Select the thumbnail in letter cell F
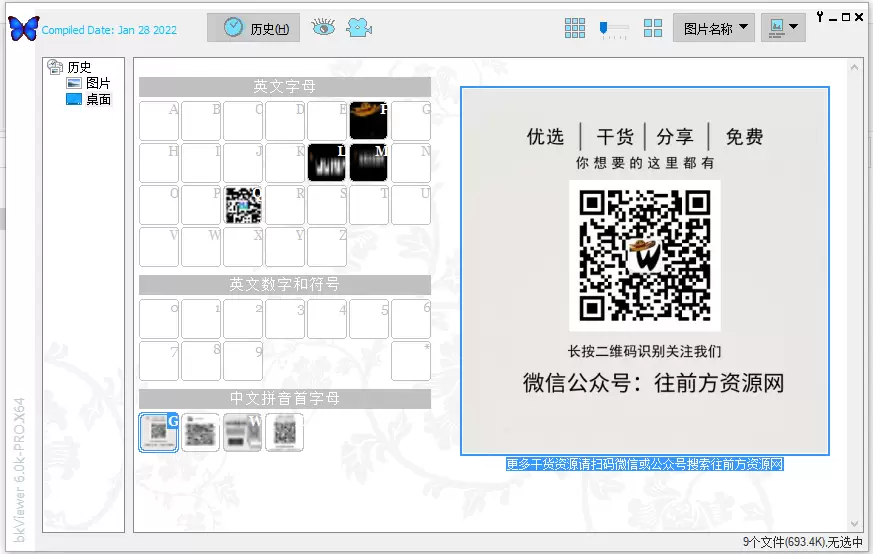The image size is (873, 554). point(369,120)
